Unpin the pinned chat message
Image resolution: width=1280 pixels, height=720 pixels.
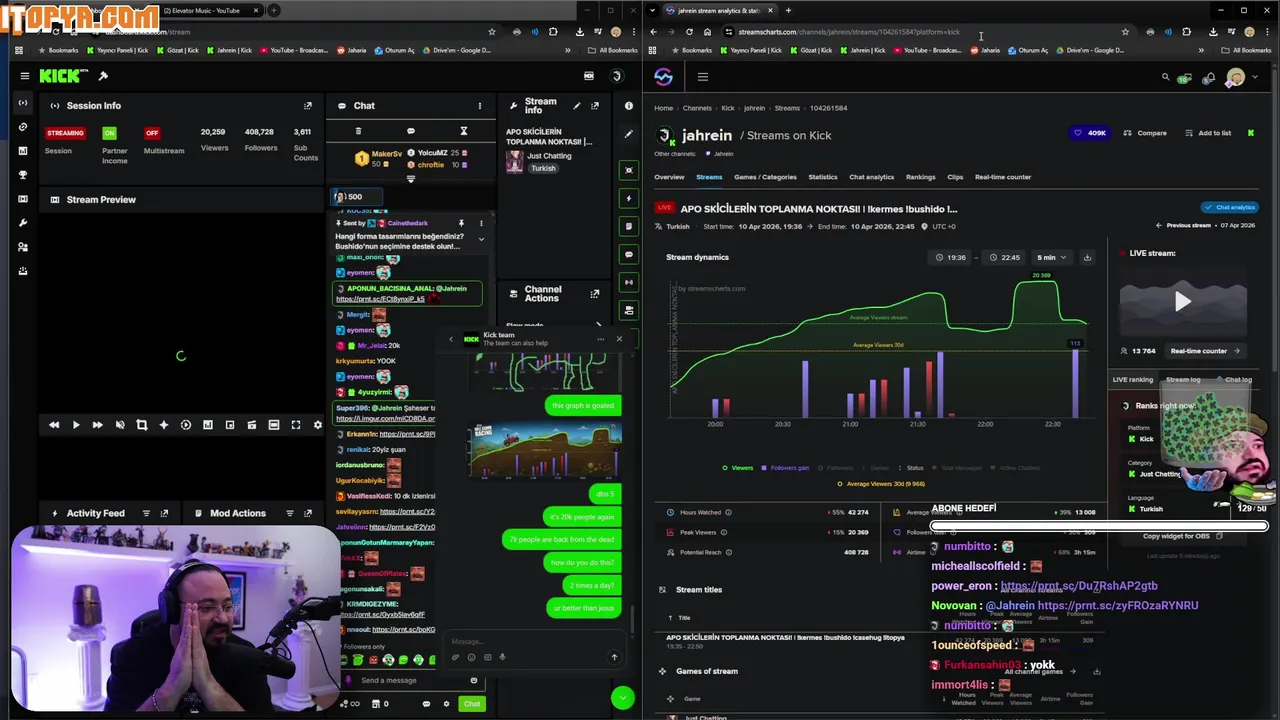point(461,223)
